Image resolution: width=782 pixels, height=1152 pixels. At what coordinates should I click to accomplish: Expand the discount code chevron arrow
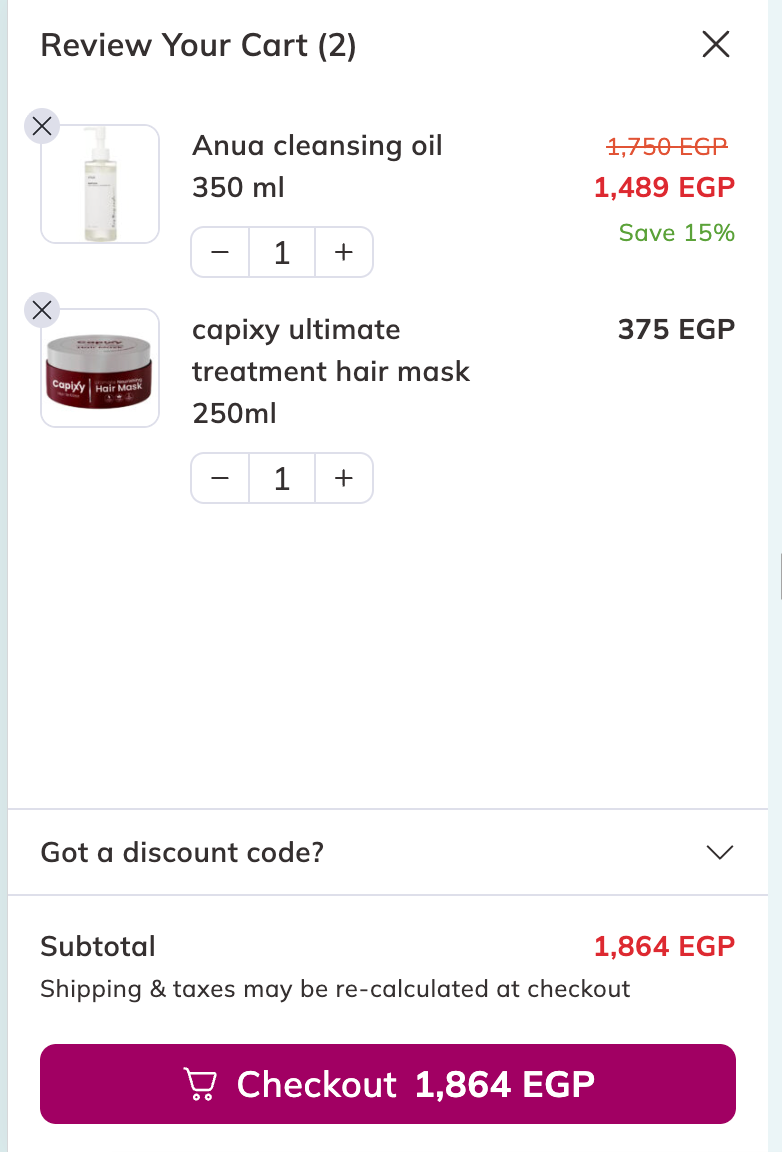tap(719, 852)
